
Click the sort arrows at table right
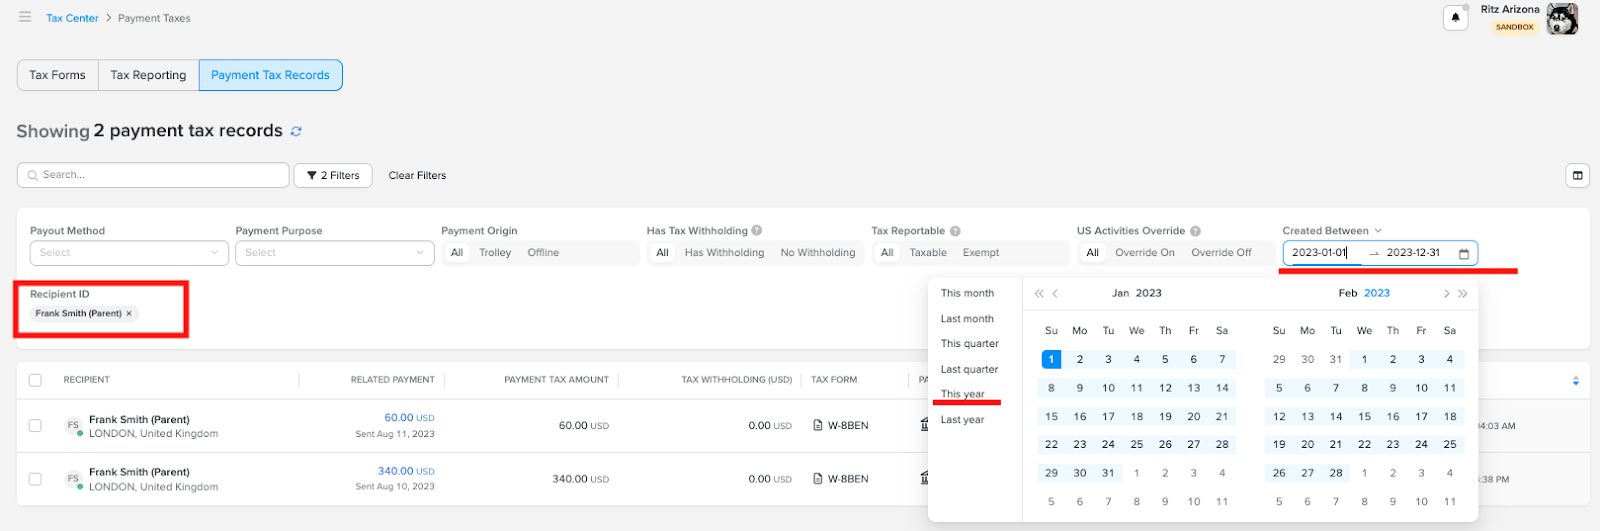pyautogui.click(x=1576, y=380)
